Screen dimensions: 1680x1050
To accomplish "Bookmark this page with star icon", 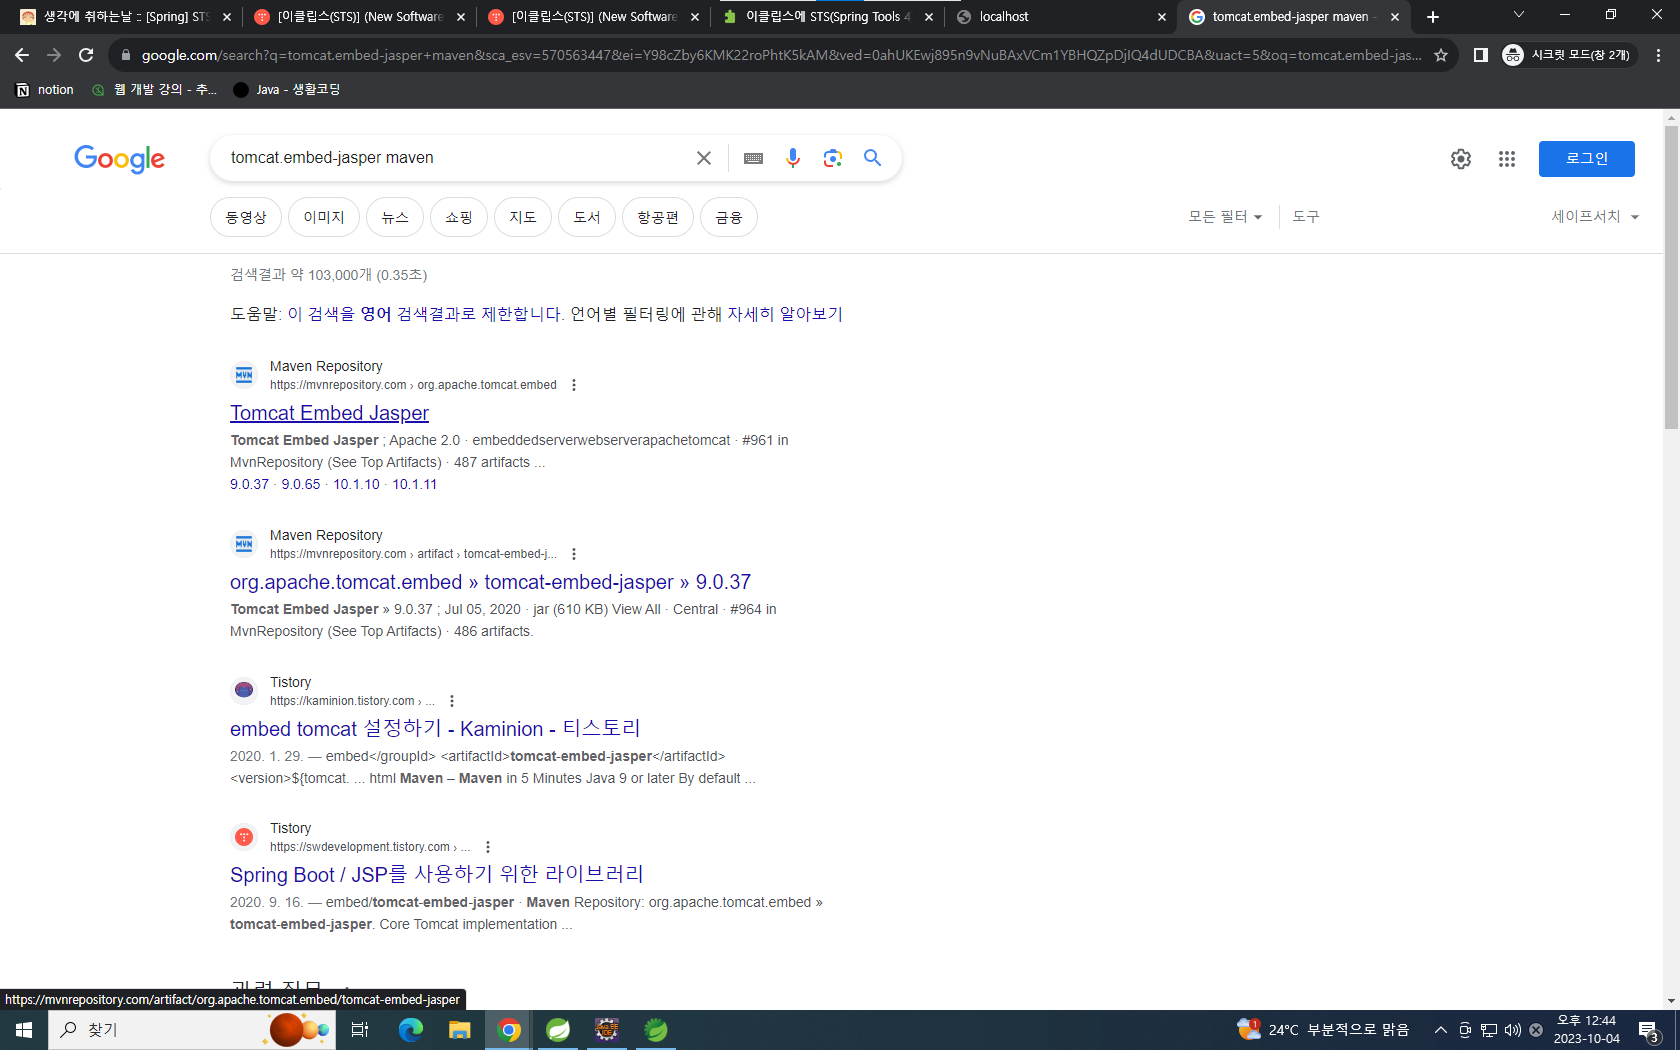I will coord(1441,55).
